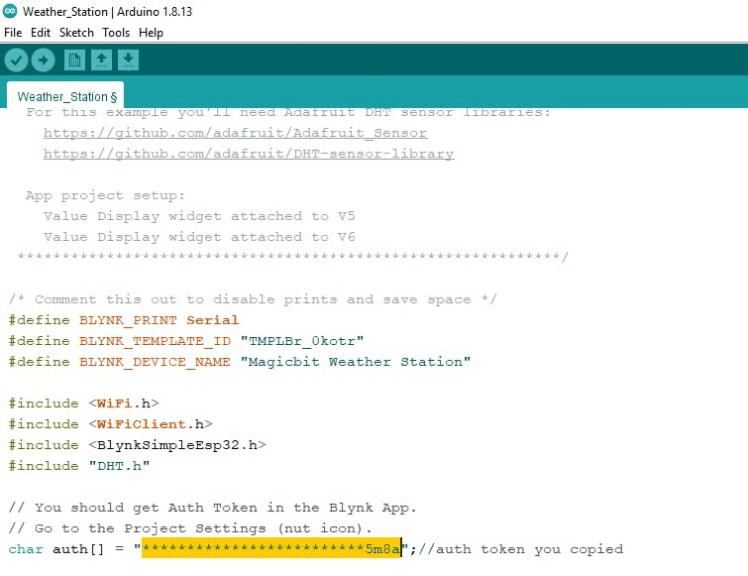Click the BLYNK_TEMPLATE_ID define line

186,341
